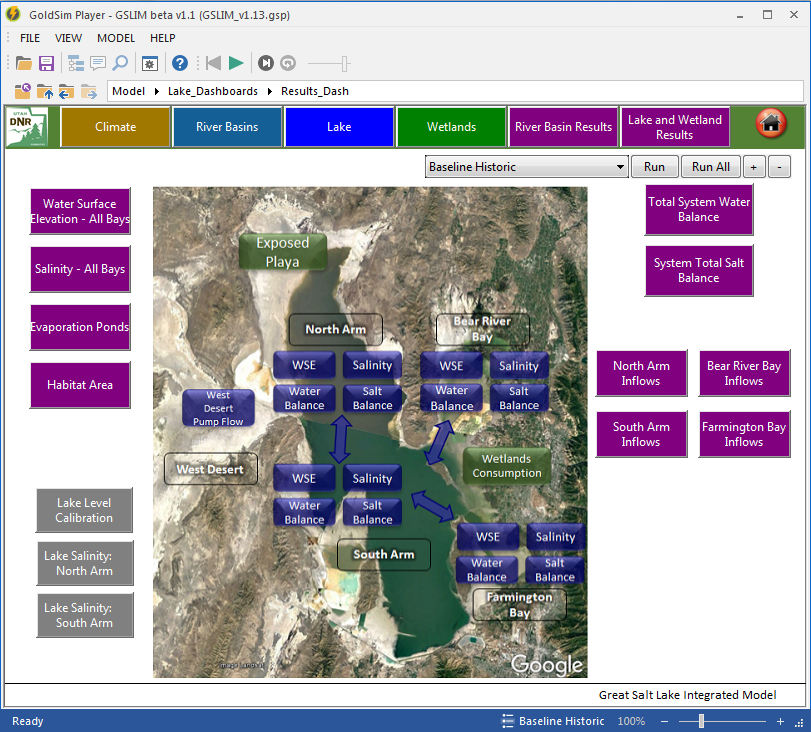
Task: Open North Arm Inflows
Action: [641, 373]
